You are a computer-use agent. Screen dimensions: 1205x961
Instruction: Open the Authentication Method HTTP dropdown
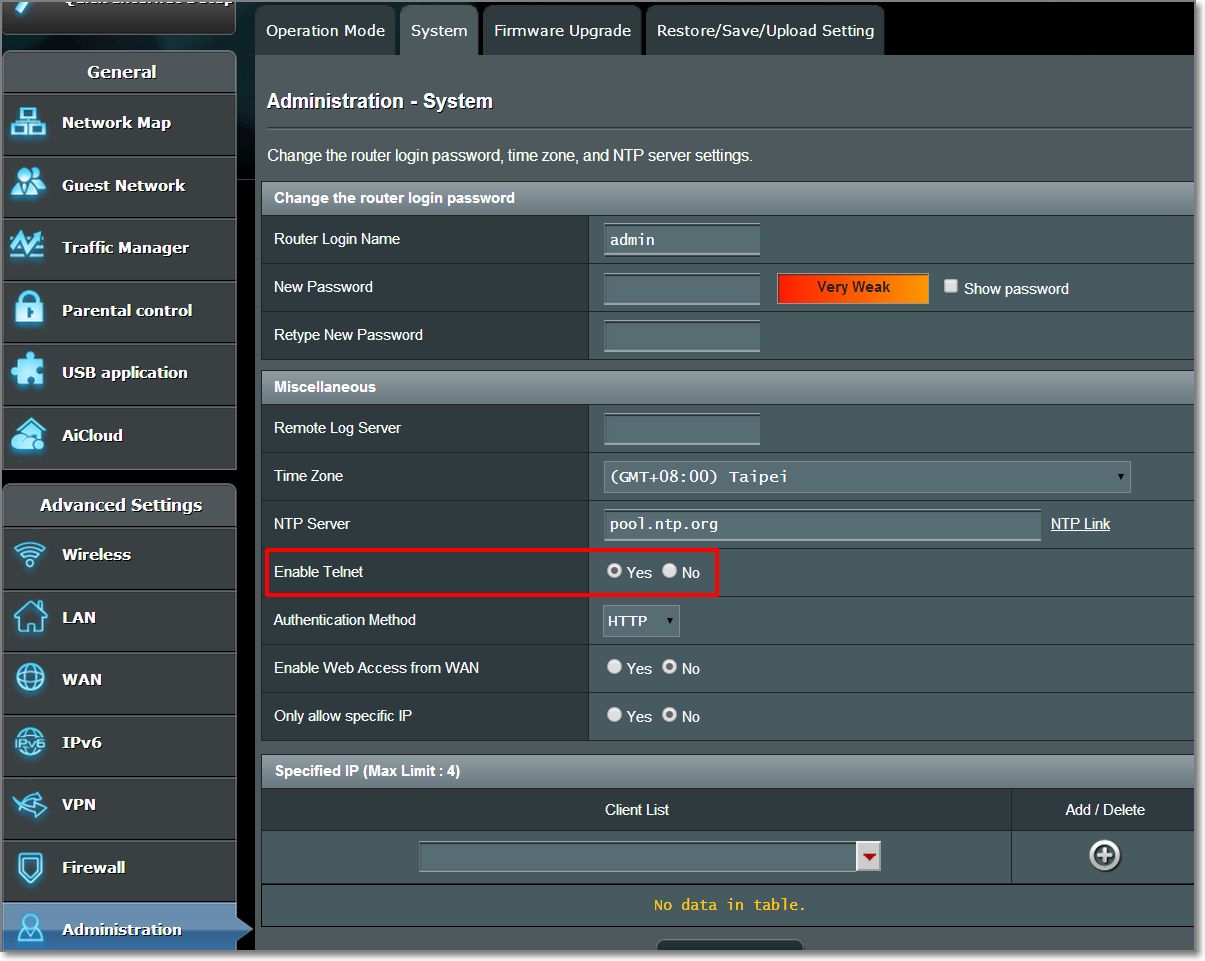[x=641, y=621]
